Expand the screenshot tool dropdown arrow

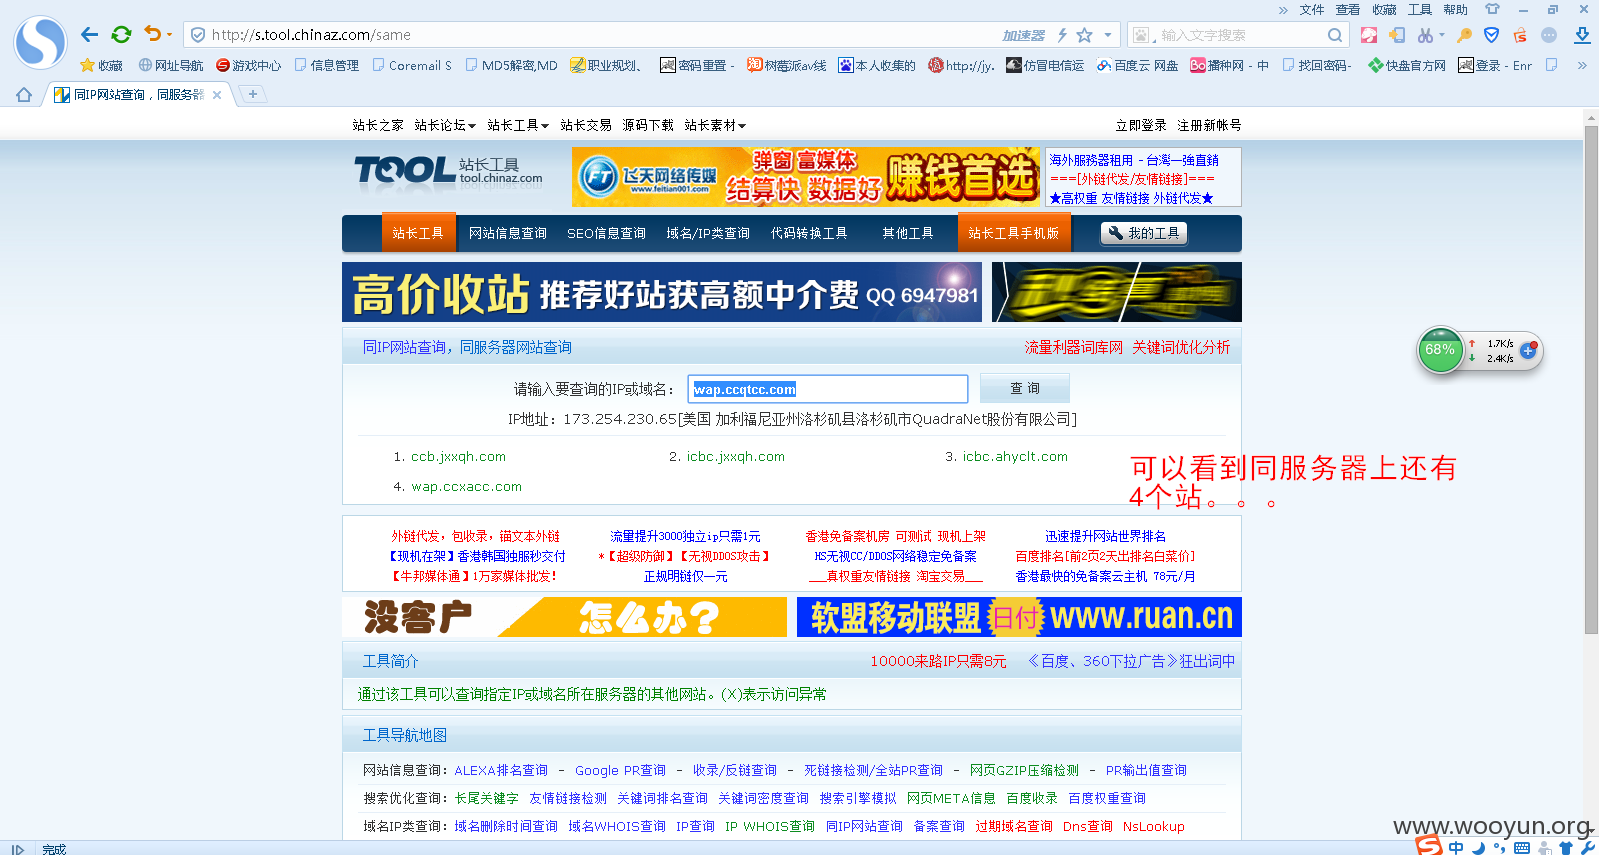point(1442,35)
